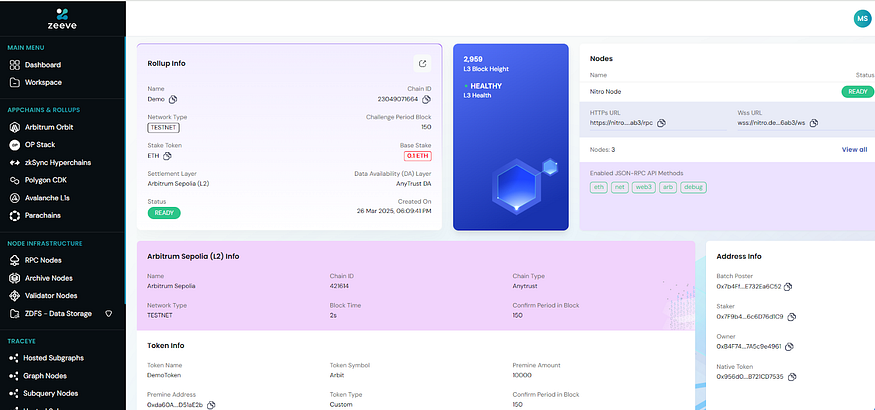875x410 pixels.
Task: Click the Created On date value
Action: pos(394,211)
